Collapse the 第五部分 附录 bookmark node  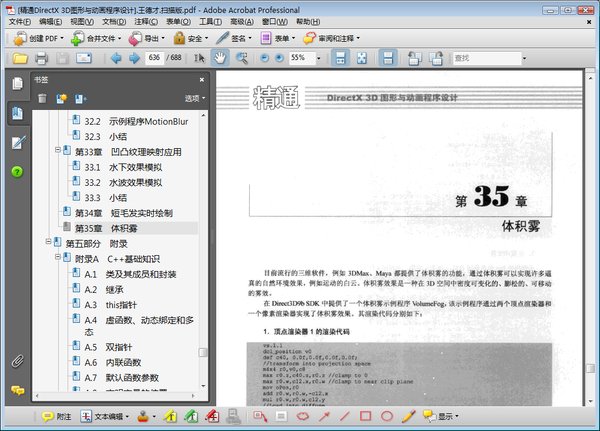click(48, 241)
